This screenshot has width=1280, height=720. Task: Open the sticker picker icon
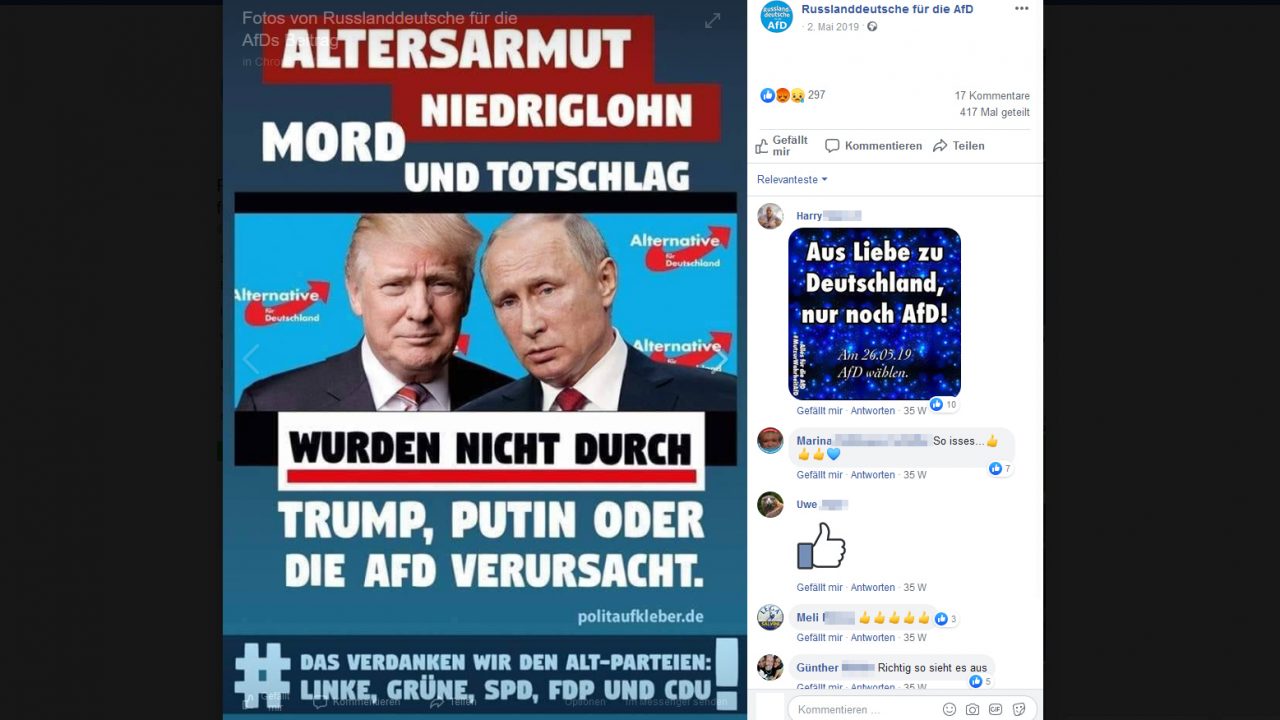point(1019,709)
